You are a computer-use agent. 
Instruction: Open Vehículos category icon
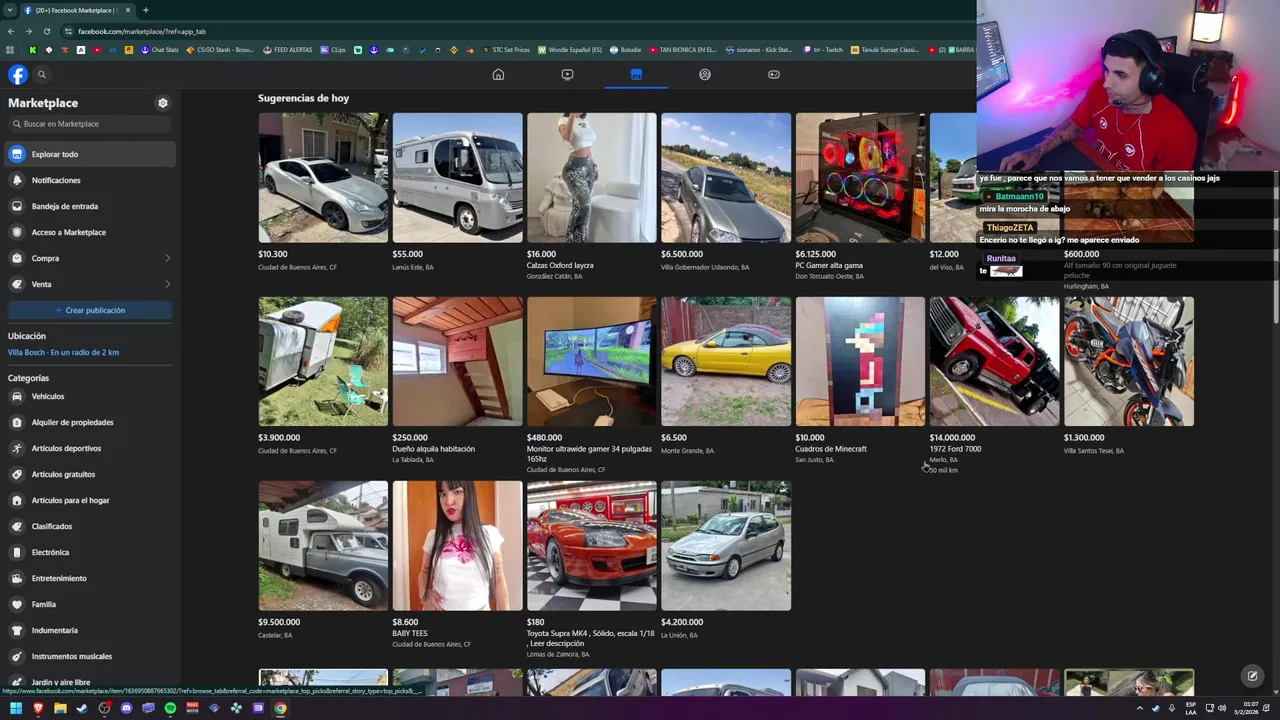(17, 396)
